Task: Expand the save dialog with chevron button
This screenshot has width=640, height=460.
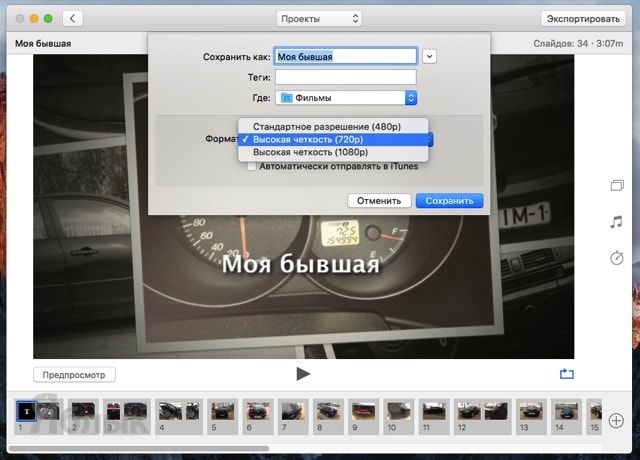Action: pyautogui.click(x=429, y=56)
